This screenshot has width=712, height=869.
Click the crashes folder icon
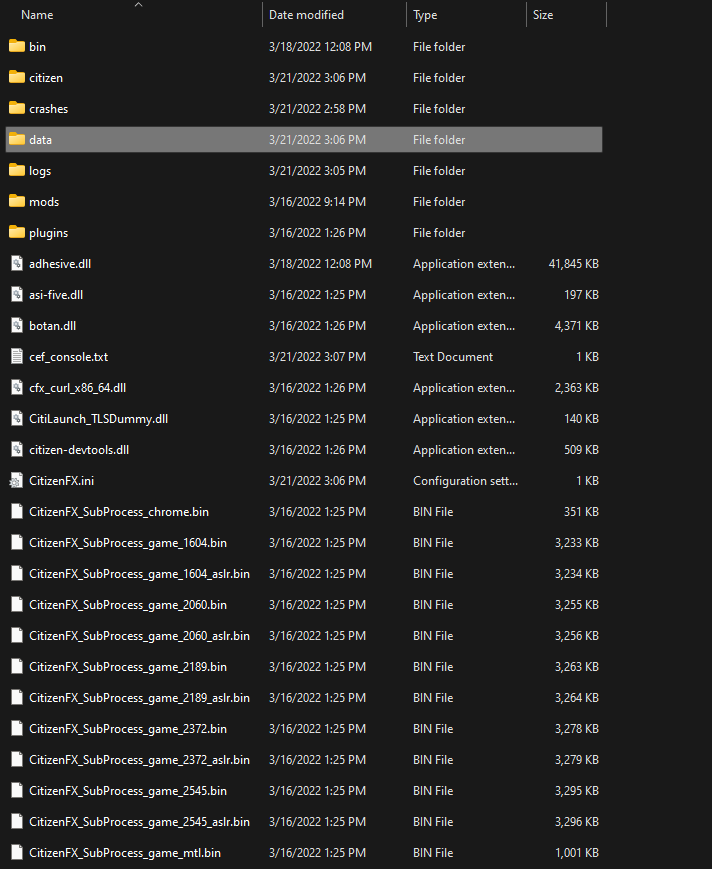(17, 108)
